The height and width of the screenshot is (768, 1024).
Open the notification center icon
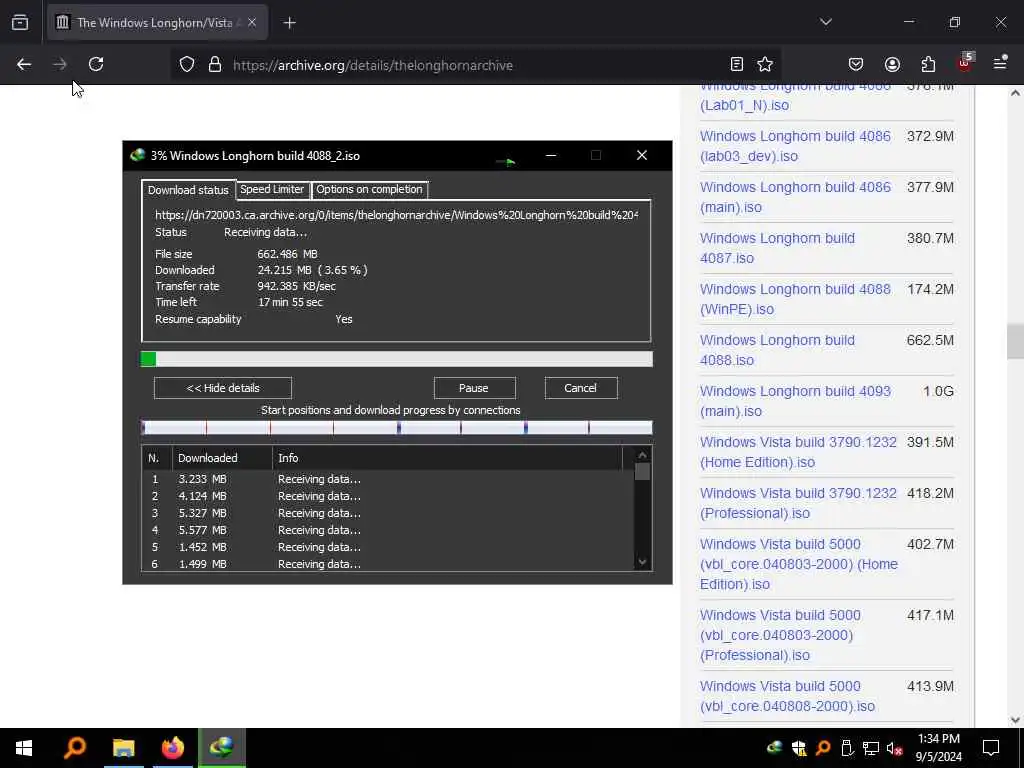(x=991, y=748)
